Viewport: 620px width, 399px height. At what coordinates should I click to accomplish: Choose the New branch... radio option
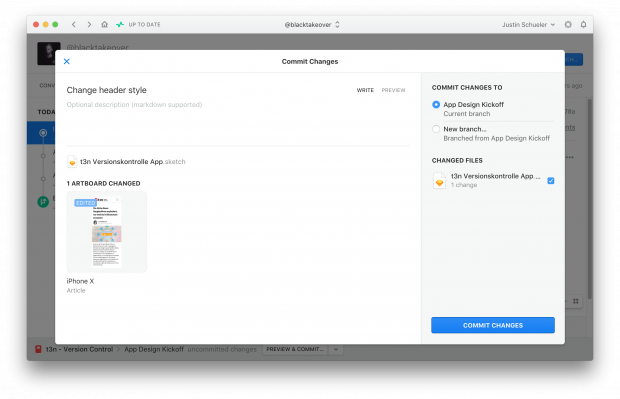point(436,129)
